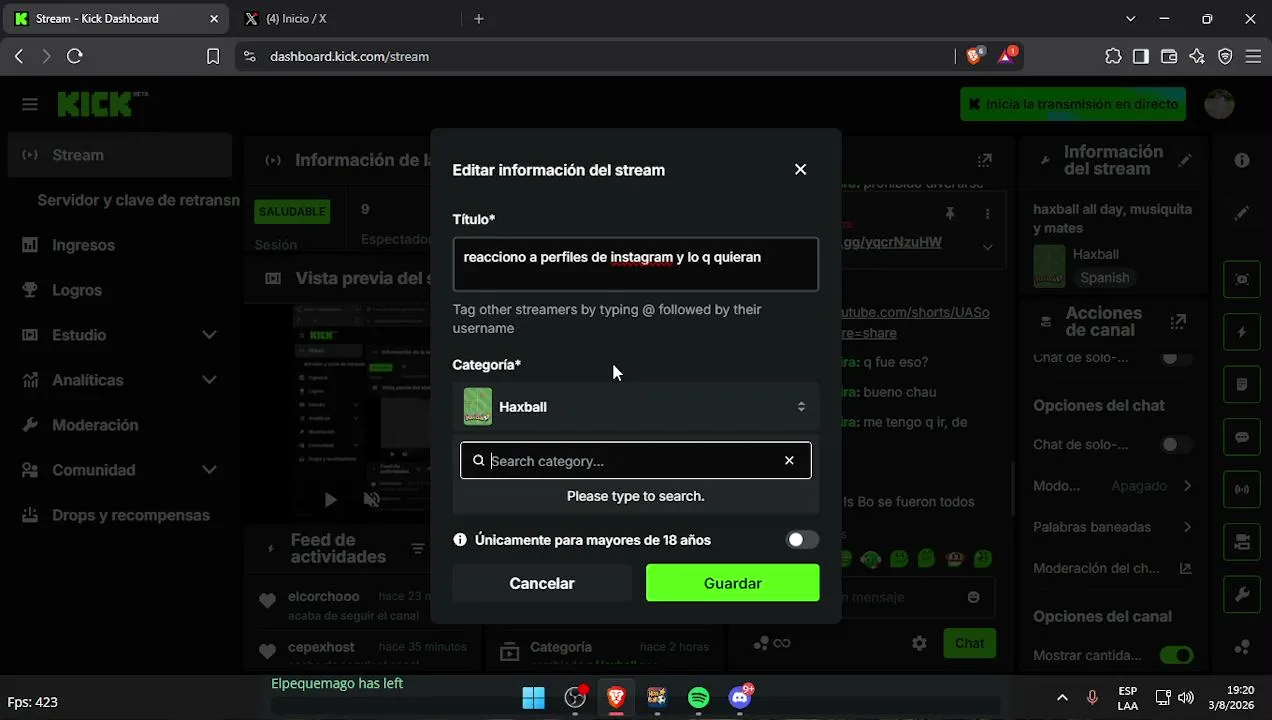The image size is (1272, 720).
Task: Disable Mostrar cantidad toggle
Action: [1176, 656]
